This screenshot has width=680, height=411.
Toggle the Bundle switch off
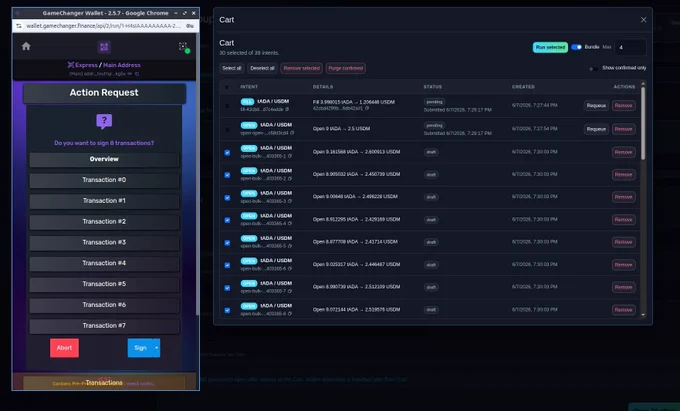coord(576,47)
